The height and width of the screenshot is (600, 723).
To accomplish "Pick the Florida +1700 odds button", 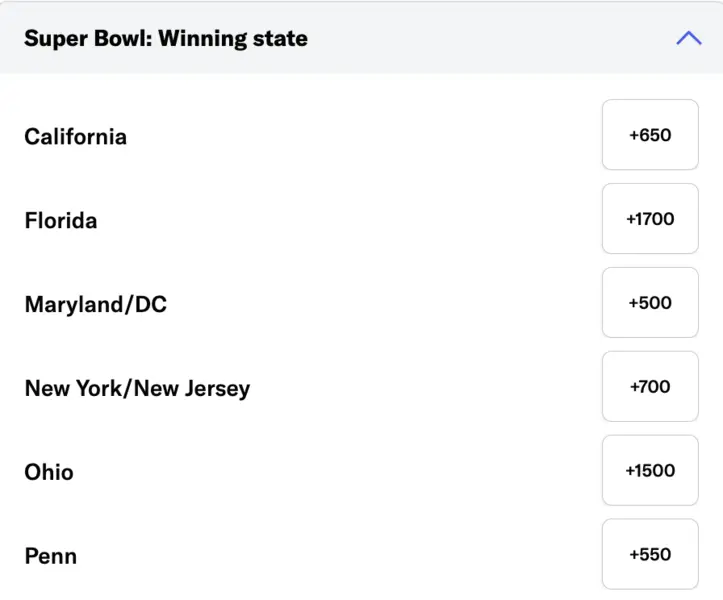I will point(650,219).
